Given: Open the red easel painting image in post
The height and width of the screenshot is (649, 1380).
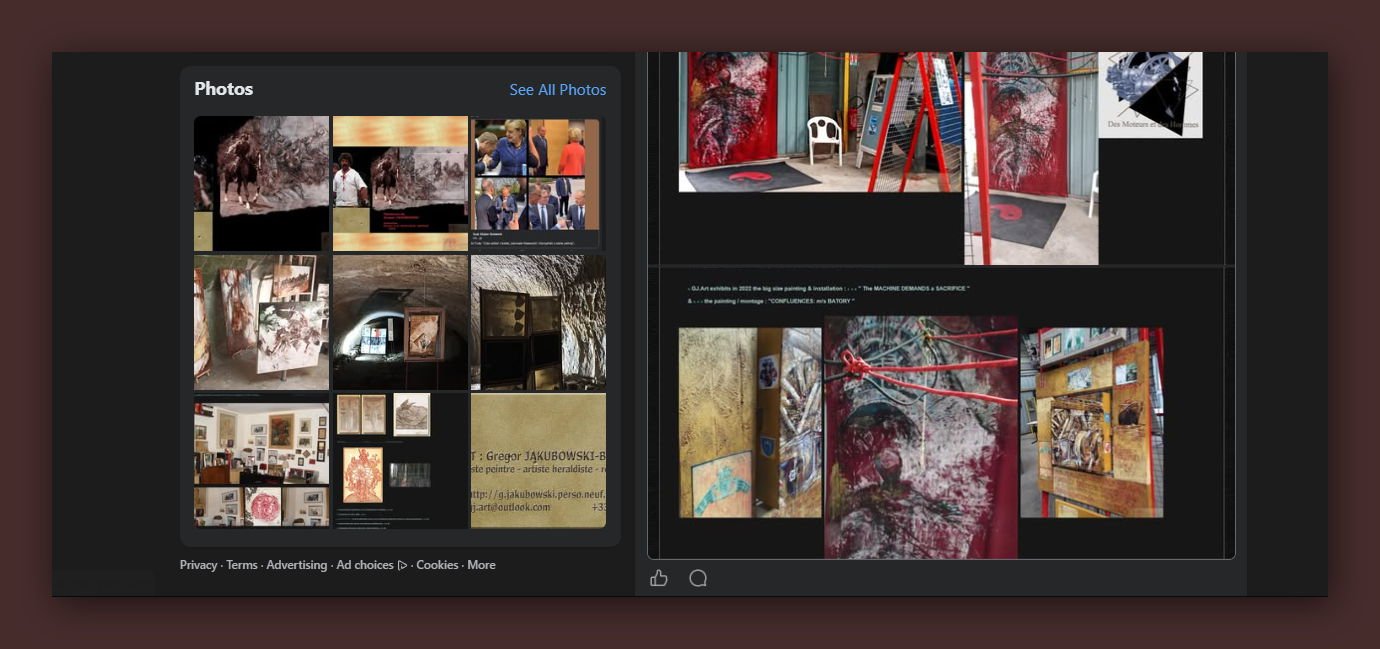Looking at the screenshot, I should [x=1031, y=158].
